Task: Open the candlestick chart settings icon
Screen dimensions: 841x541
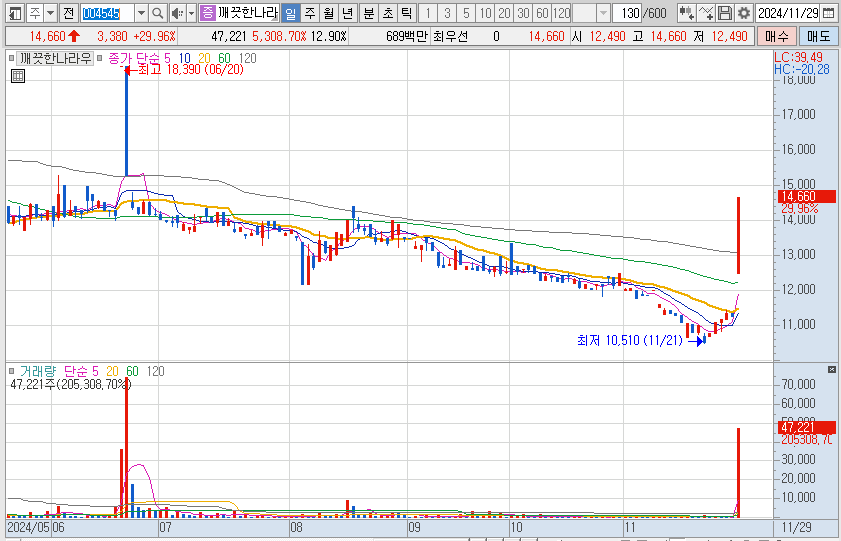Action: (x=685, y=13)
